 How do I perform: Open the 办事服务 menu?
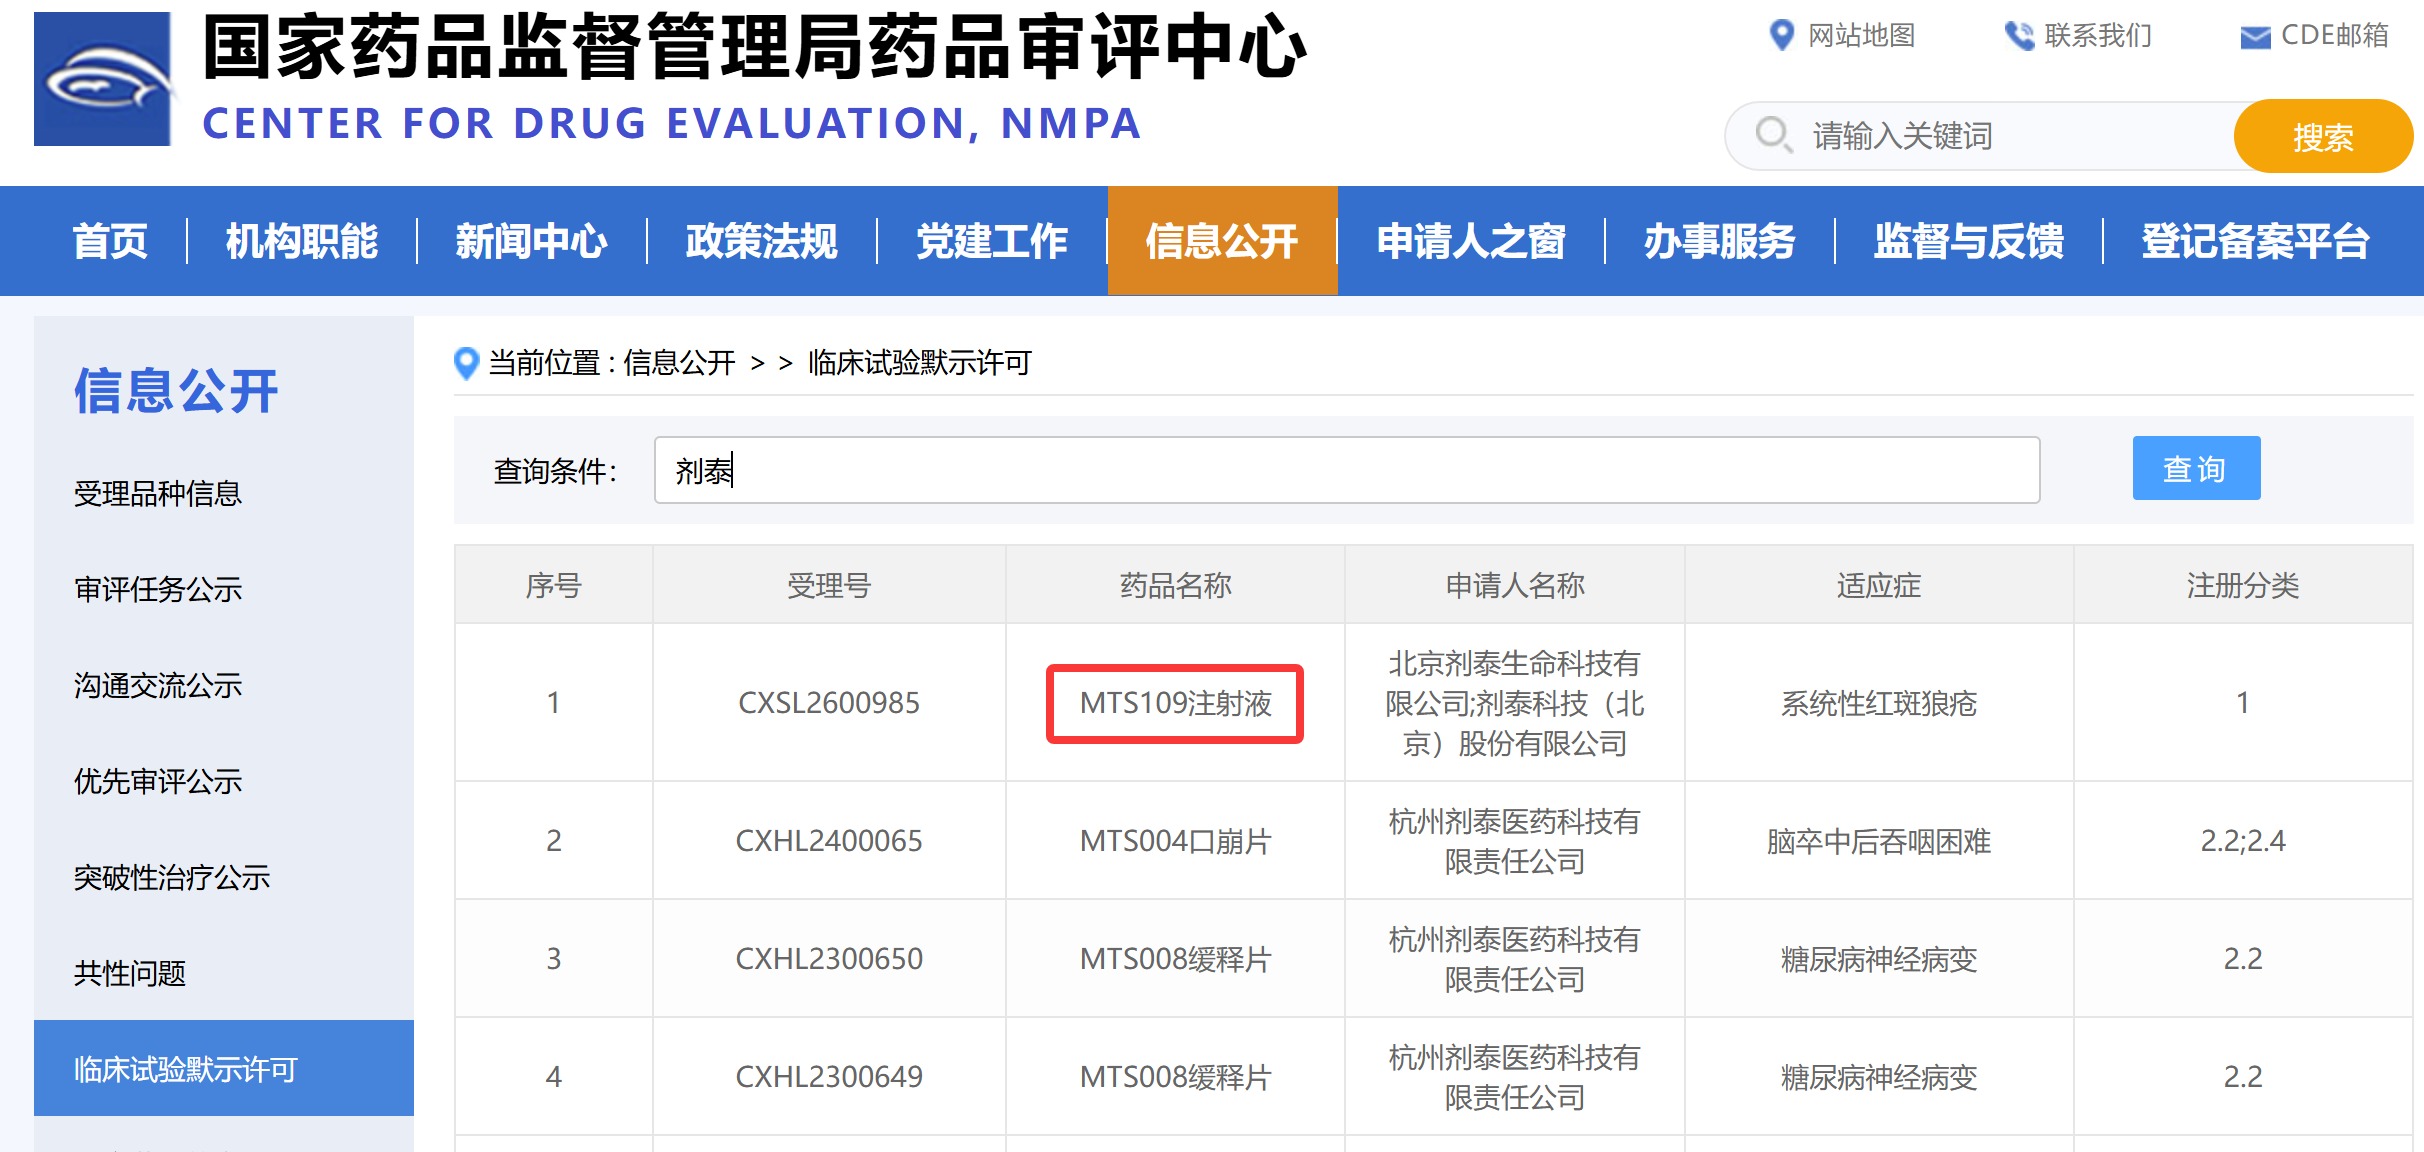pyautogui.click(x=1720, y=241)
